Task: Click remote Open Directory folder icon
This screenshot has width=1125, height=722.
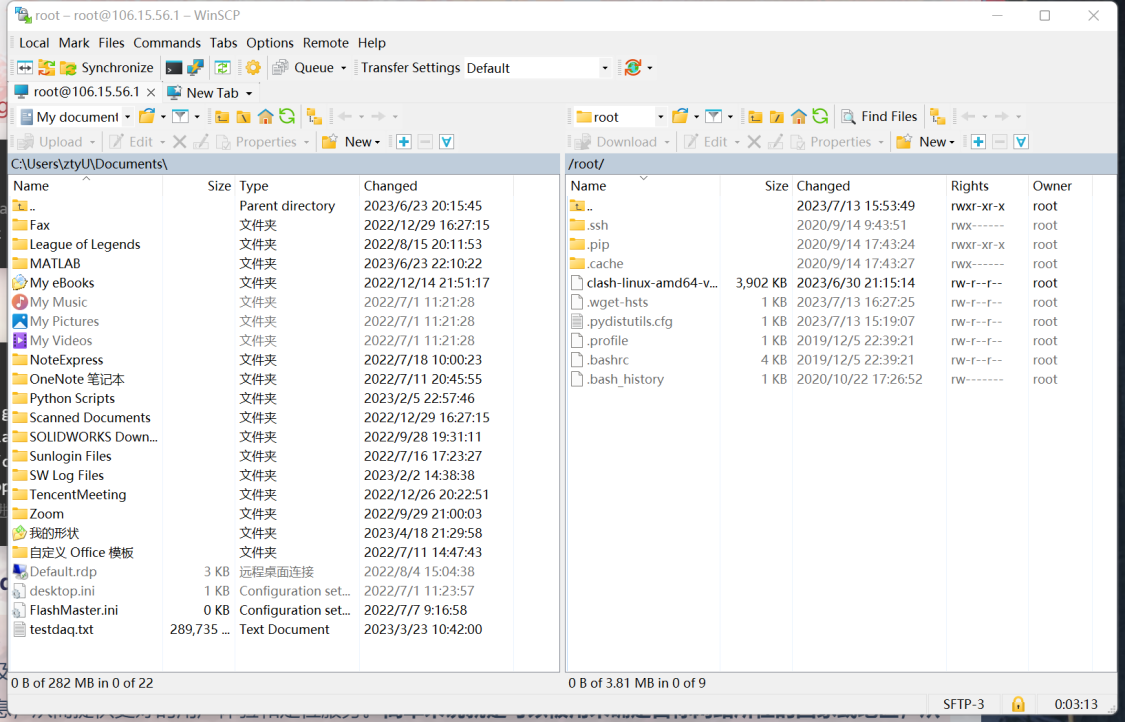Action: [680, 116]
